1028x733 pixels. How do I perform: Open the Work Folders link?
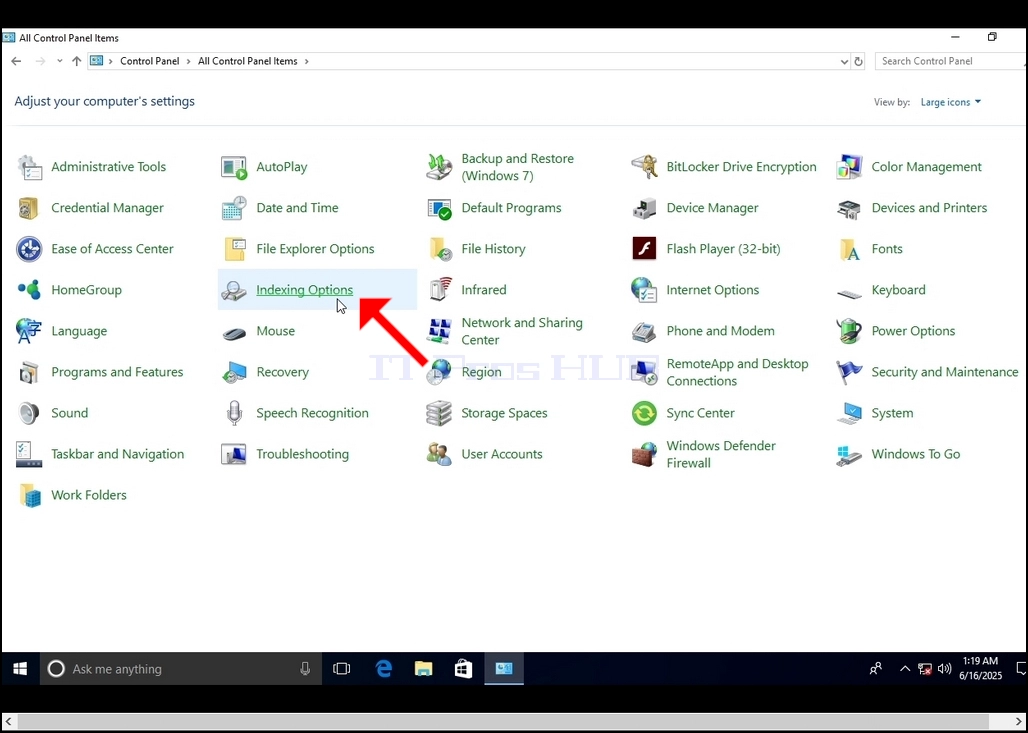(x=89, y=495)
